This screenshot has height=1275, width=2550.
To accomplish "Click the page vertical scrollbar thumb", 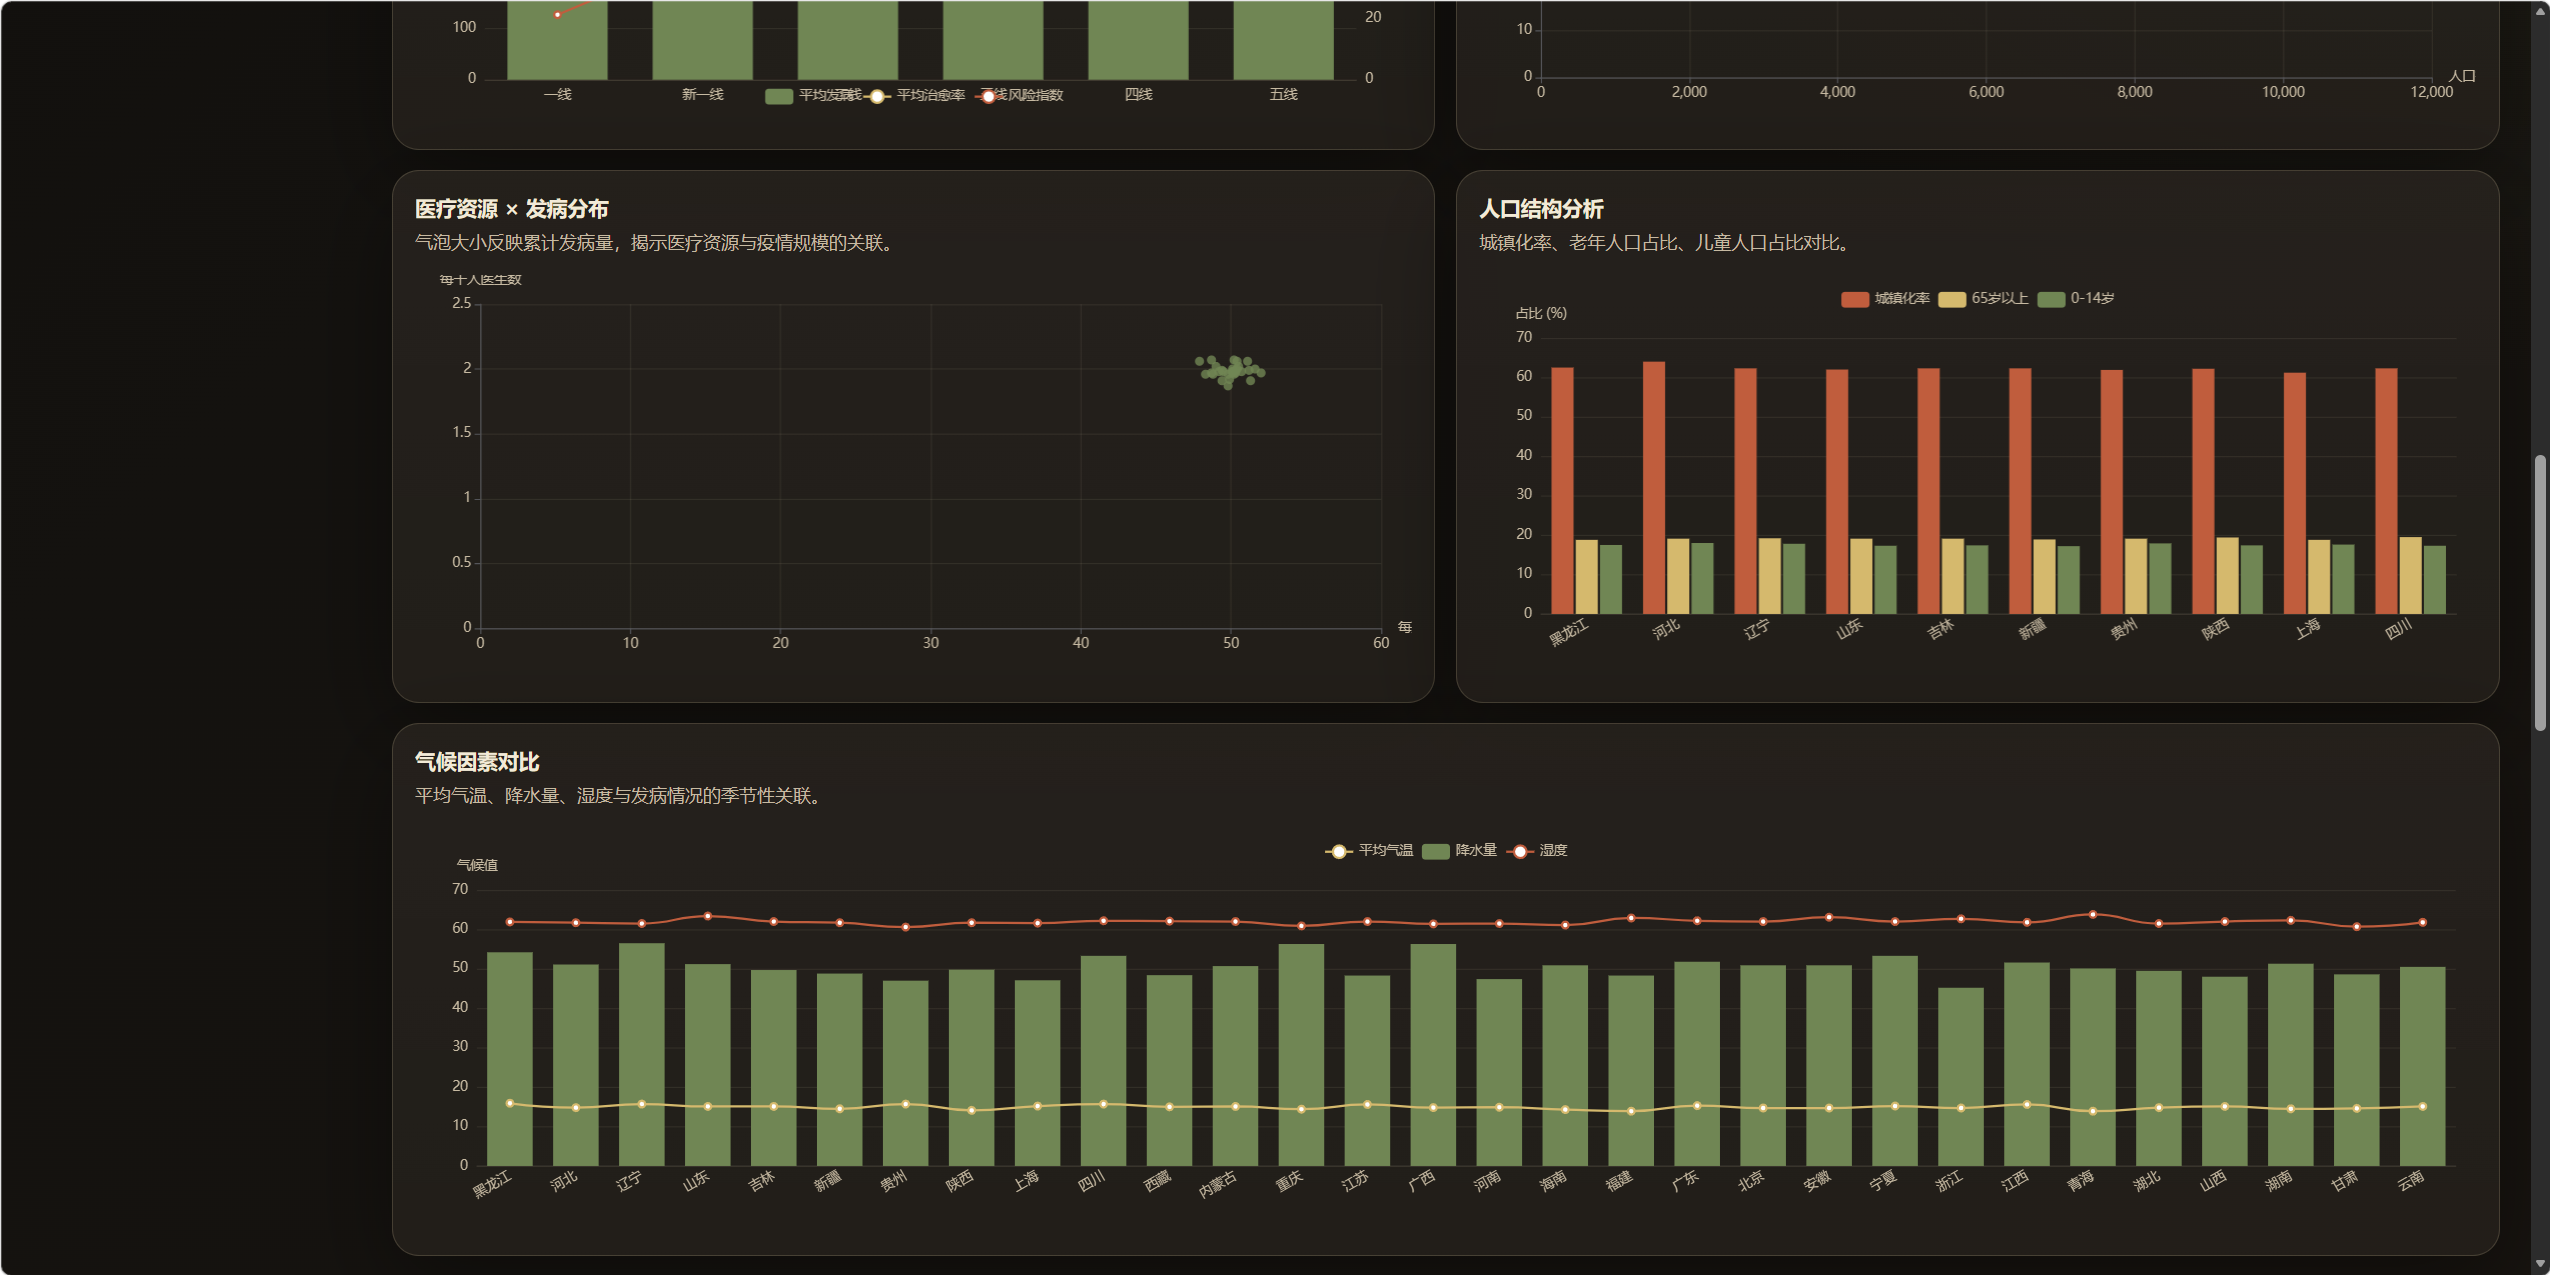I will pyautogui.click(x=2539, y=592).
